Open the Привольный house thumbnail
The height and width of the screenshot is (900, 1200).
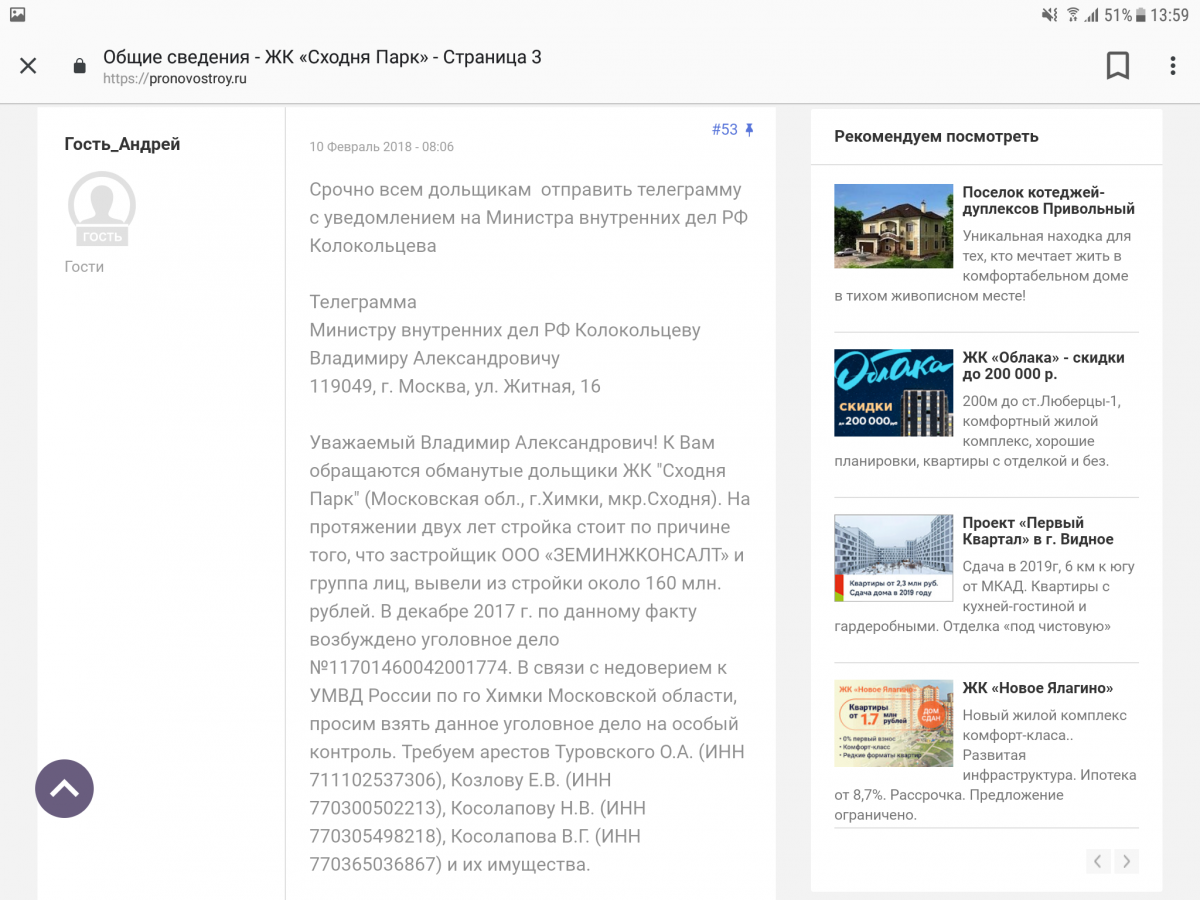pos(894,226)
